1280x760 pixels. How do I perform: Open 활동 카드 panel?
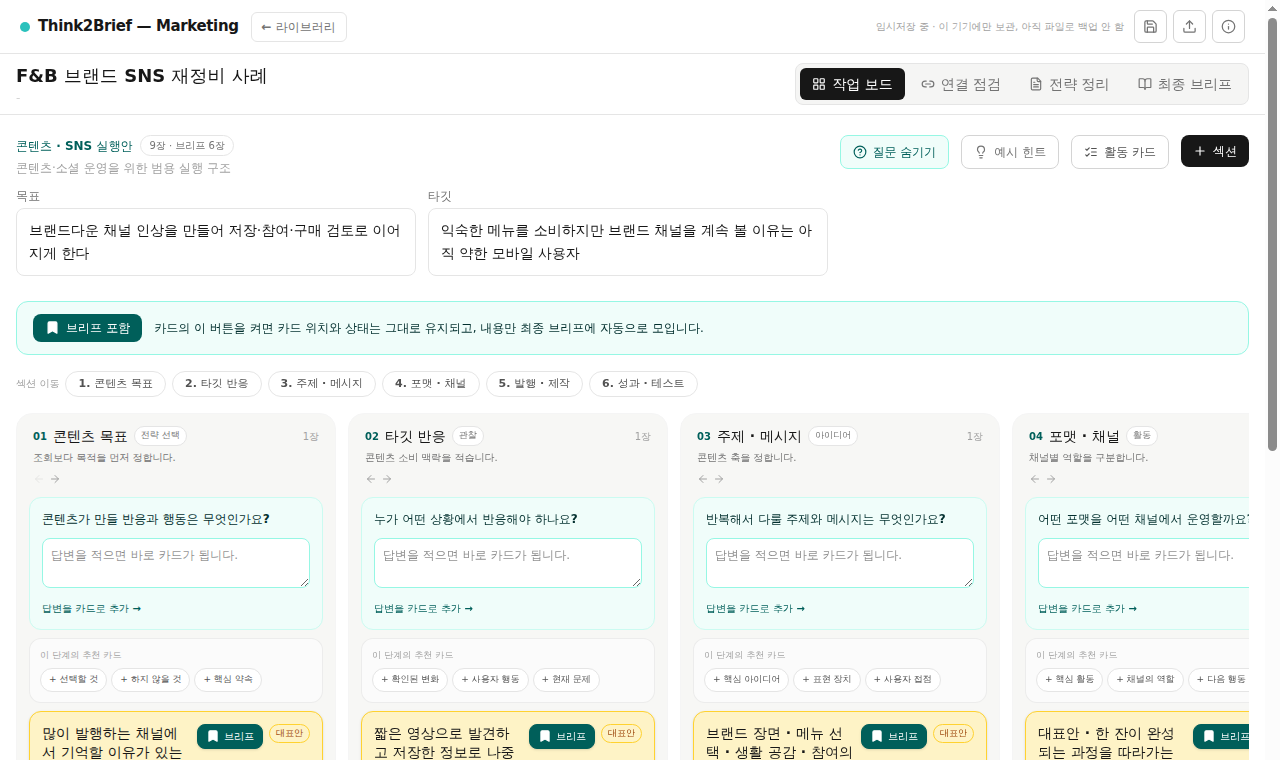pyautogui.click(x=1120, y=152)
